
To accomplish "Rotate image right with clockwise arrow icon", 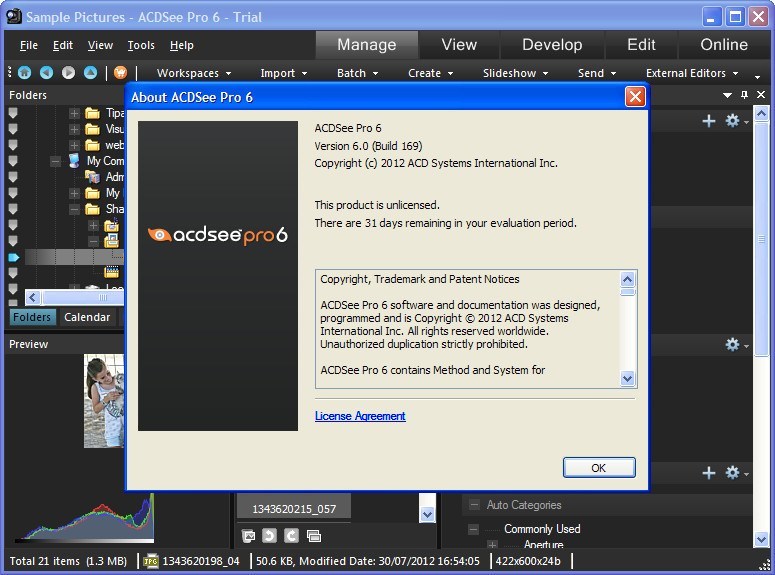I will click(x=292, y=535).
